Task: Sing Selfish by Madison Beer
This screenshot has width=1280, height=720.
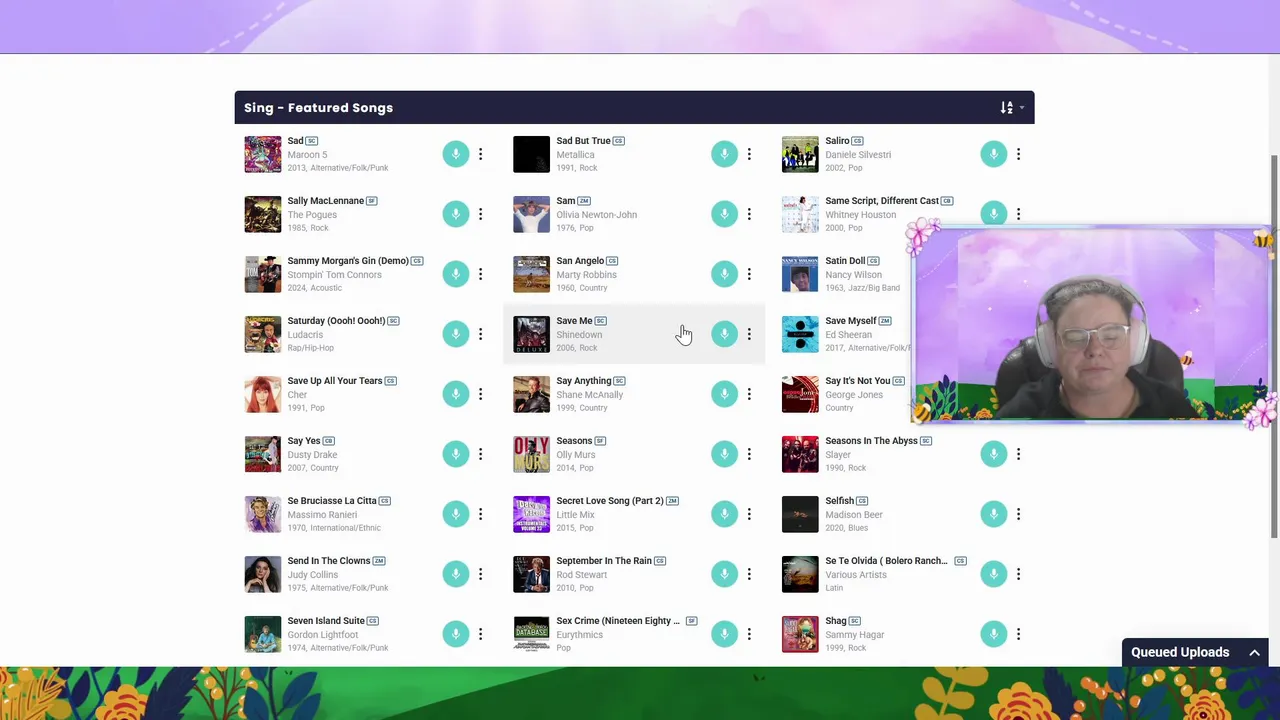Action: tap(993, 514)
